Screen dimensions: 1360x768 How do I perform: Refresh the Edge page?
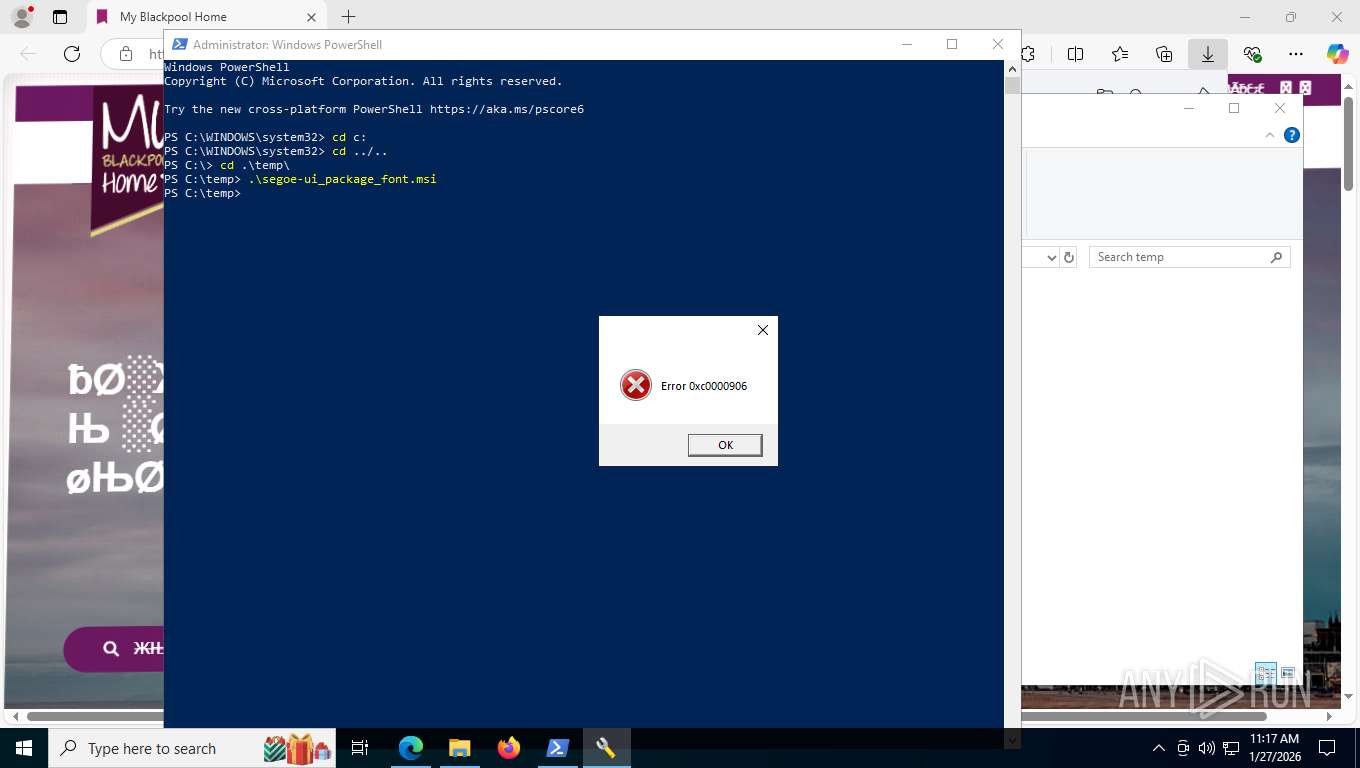tap(72, 54)
